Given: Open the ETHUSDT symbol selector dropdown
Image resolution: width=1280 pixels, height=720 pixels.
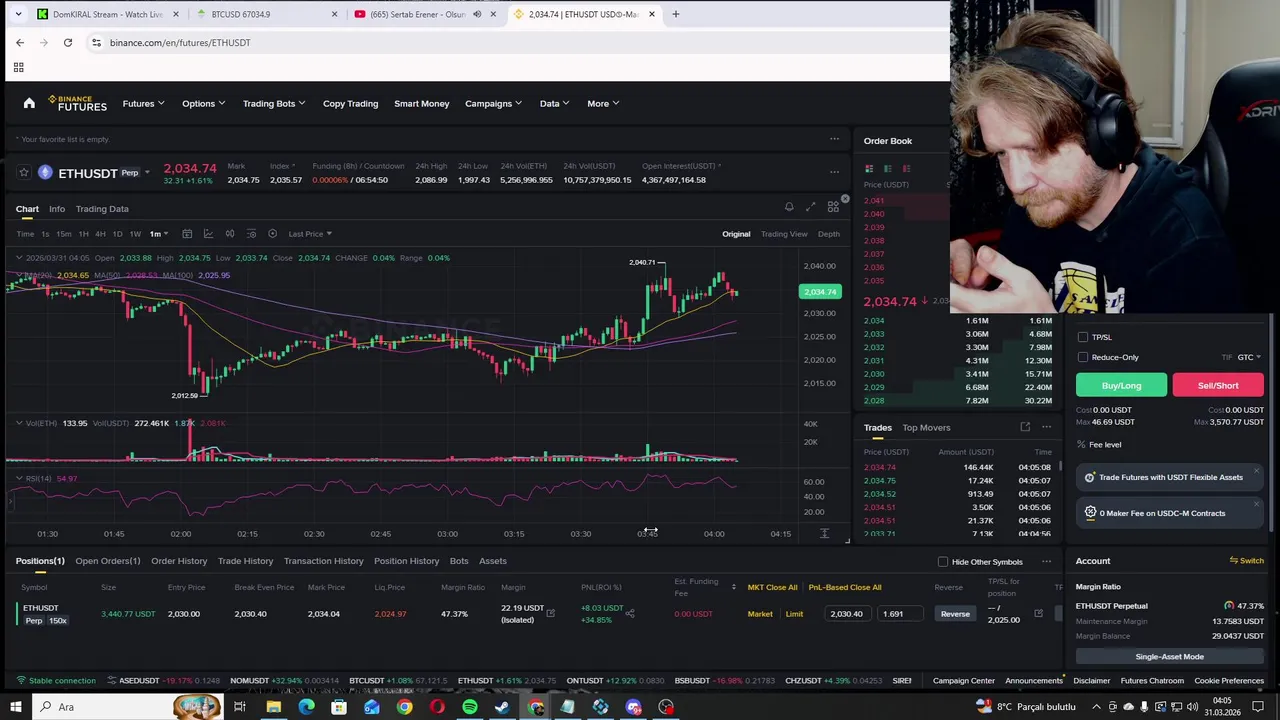Looking at the screenshot, I should (147, 173).
